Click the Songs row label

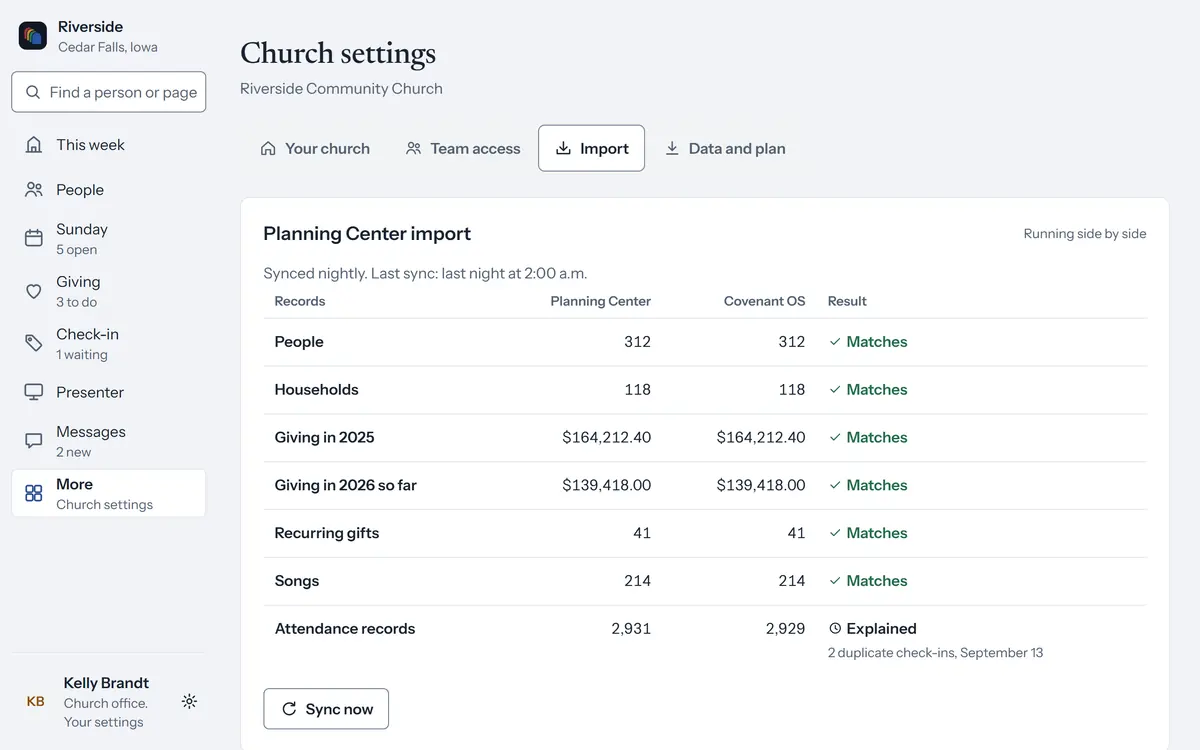point(297,581)
